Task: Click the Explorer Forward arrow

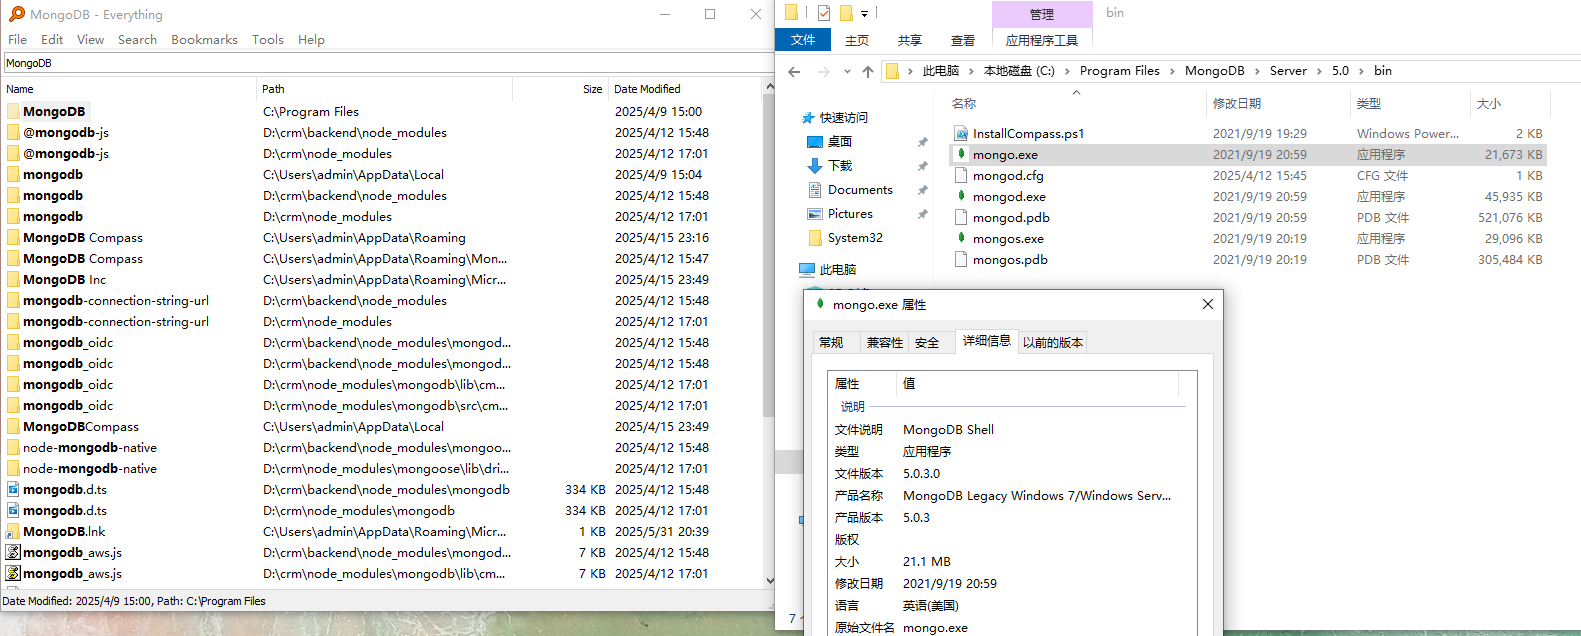Action: (x=823, y=71)
